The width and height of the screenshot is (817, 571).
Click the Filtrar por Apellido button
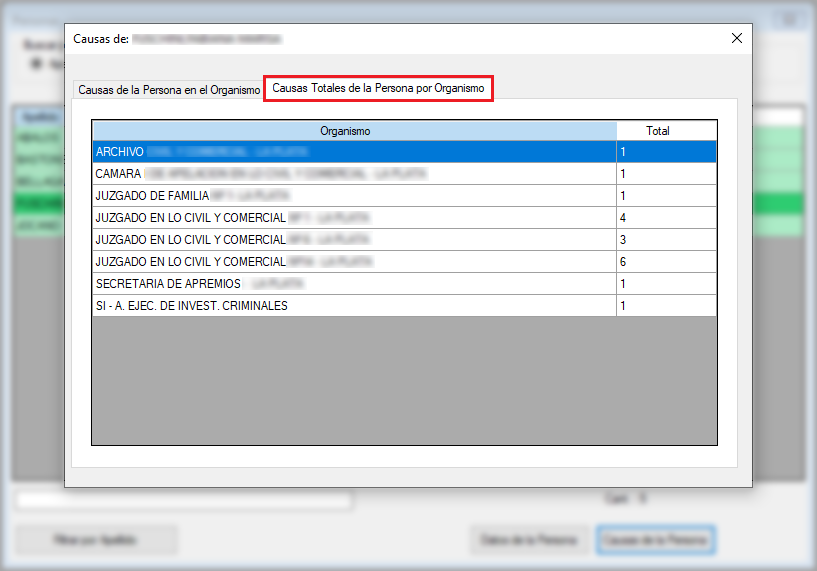click(x=96, y=540)
